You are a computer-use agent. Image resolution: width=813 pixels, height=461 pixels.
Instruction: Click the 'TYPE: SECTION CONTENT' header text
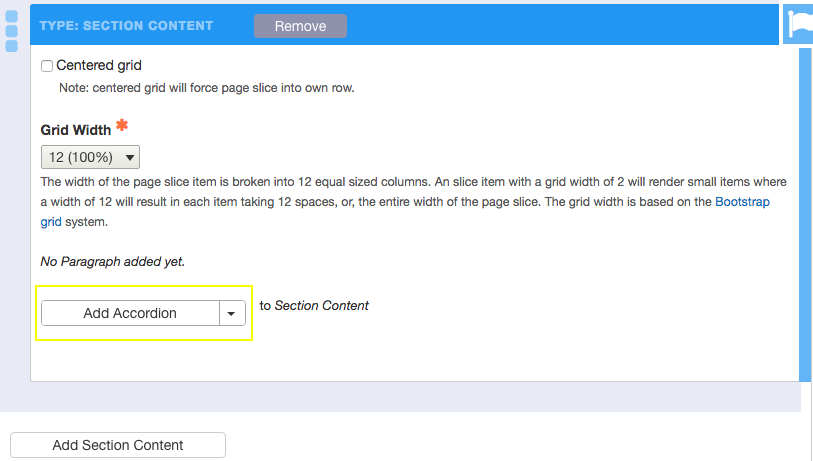pyautogui.click(x=127, y=26)
